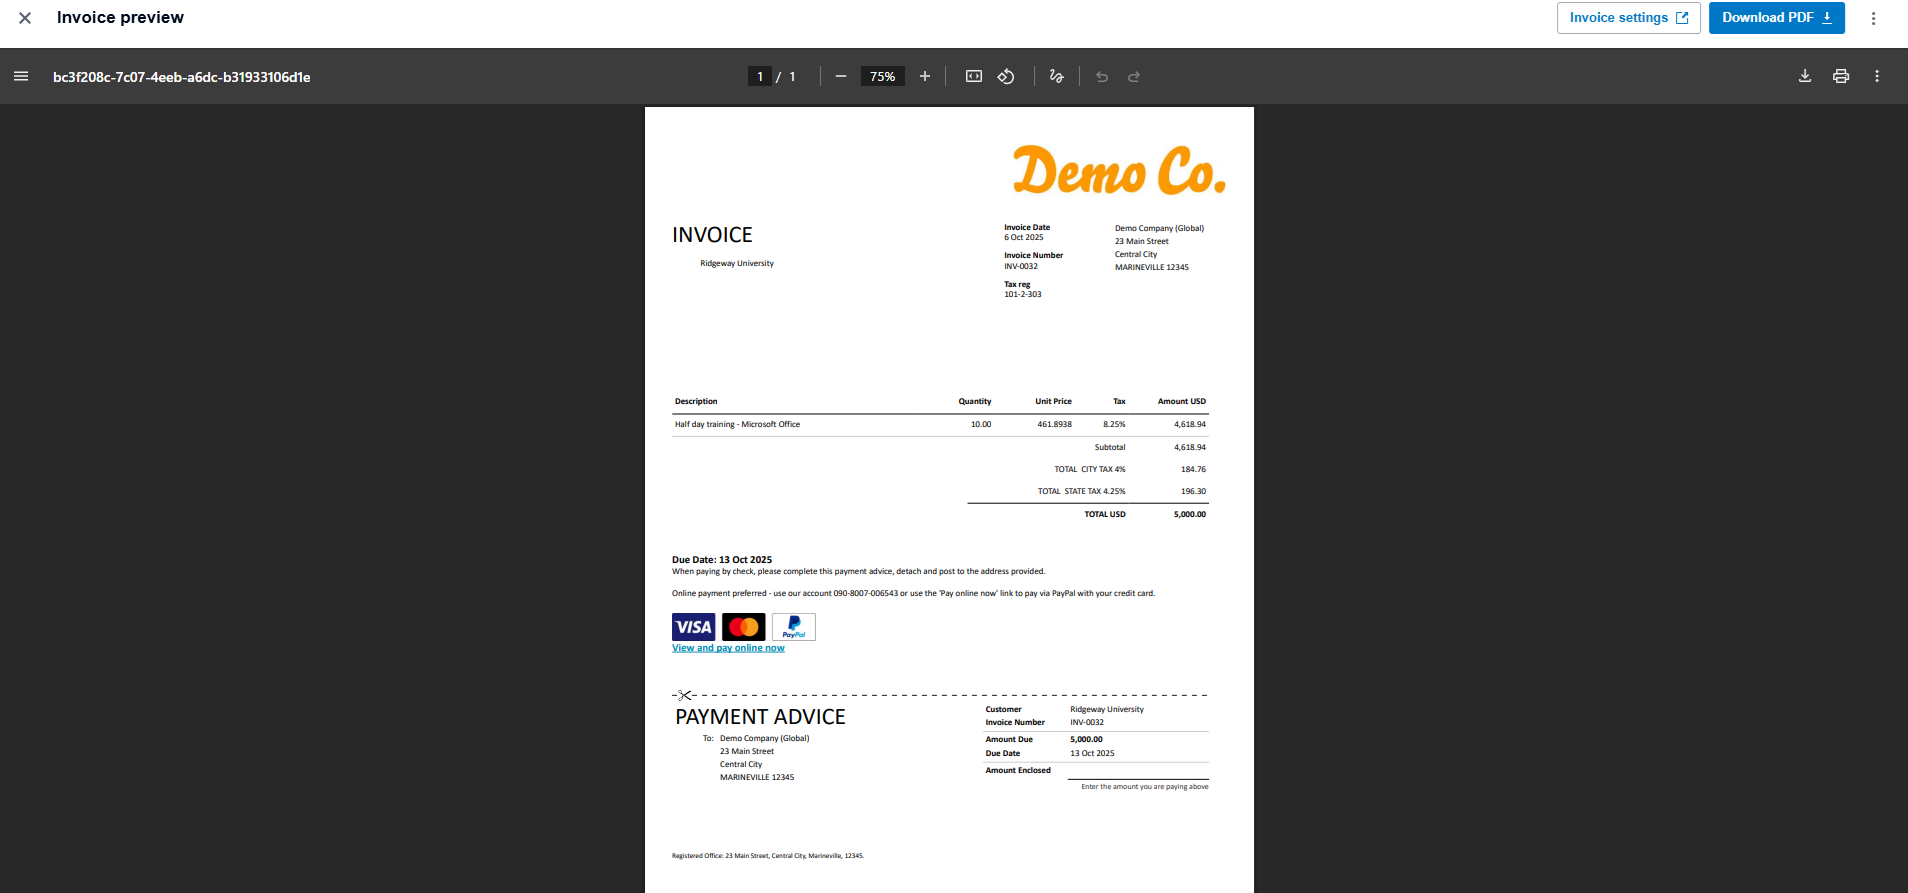
Task: Click the unit price 461.8938
Action: pos(1054,425)
